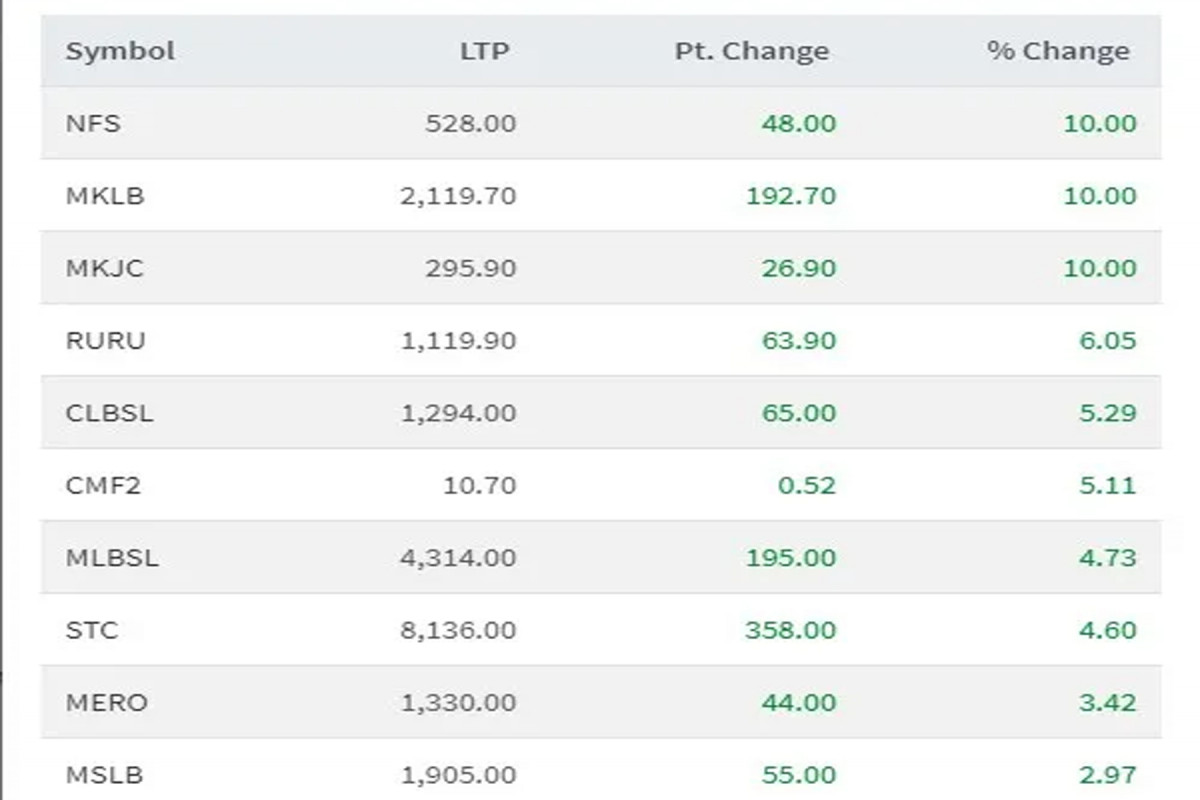Click RURU percent change 6.05

[x=1107, y=341]
